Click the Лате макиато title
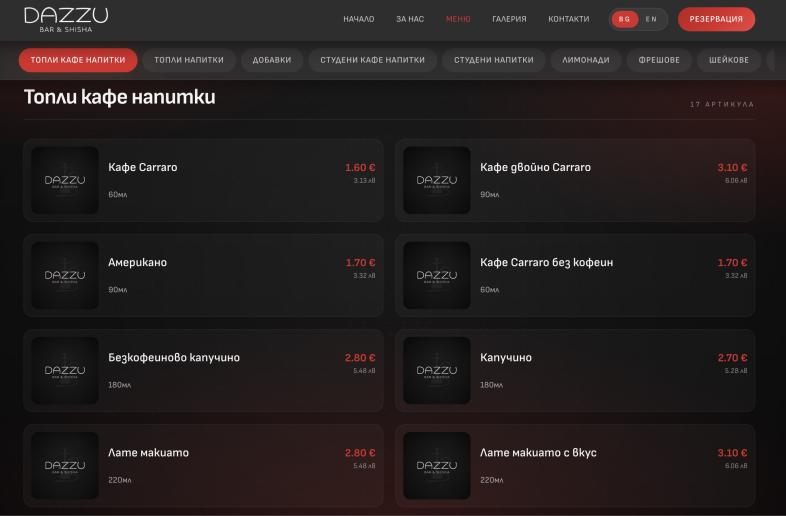Viewport: 786px width, 516px height. (x=148, y=453)
